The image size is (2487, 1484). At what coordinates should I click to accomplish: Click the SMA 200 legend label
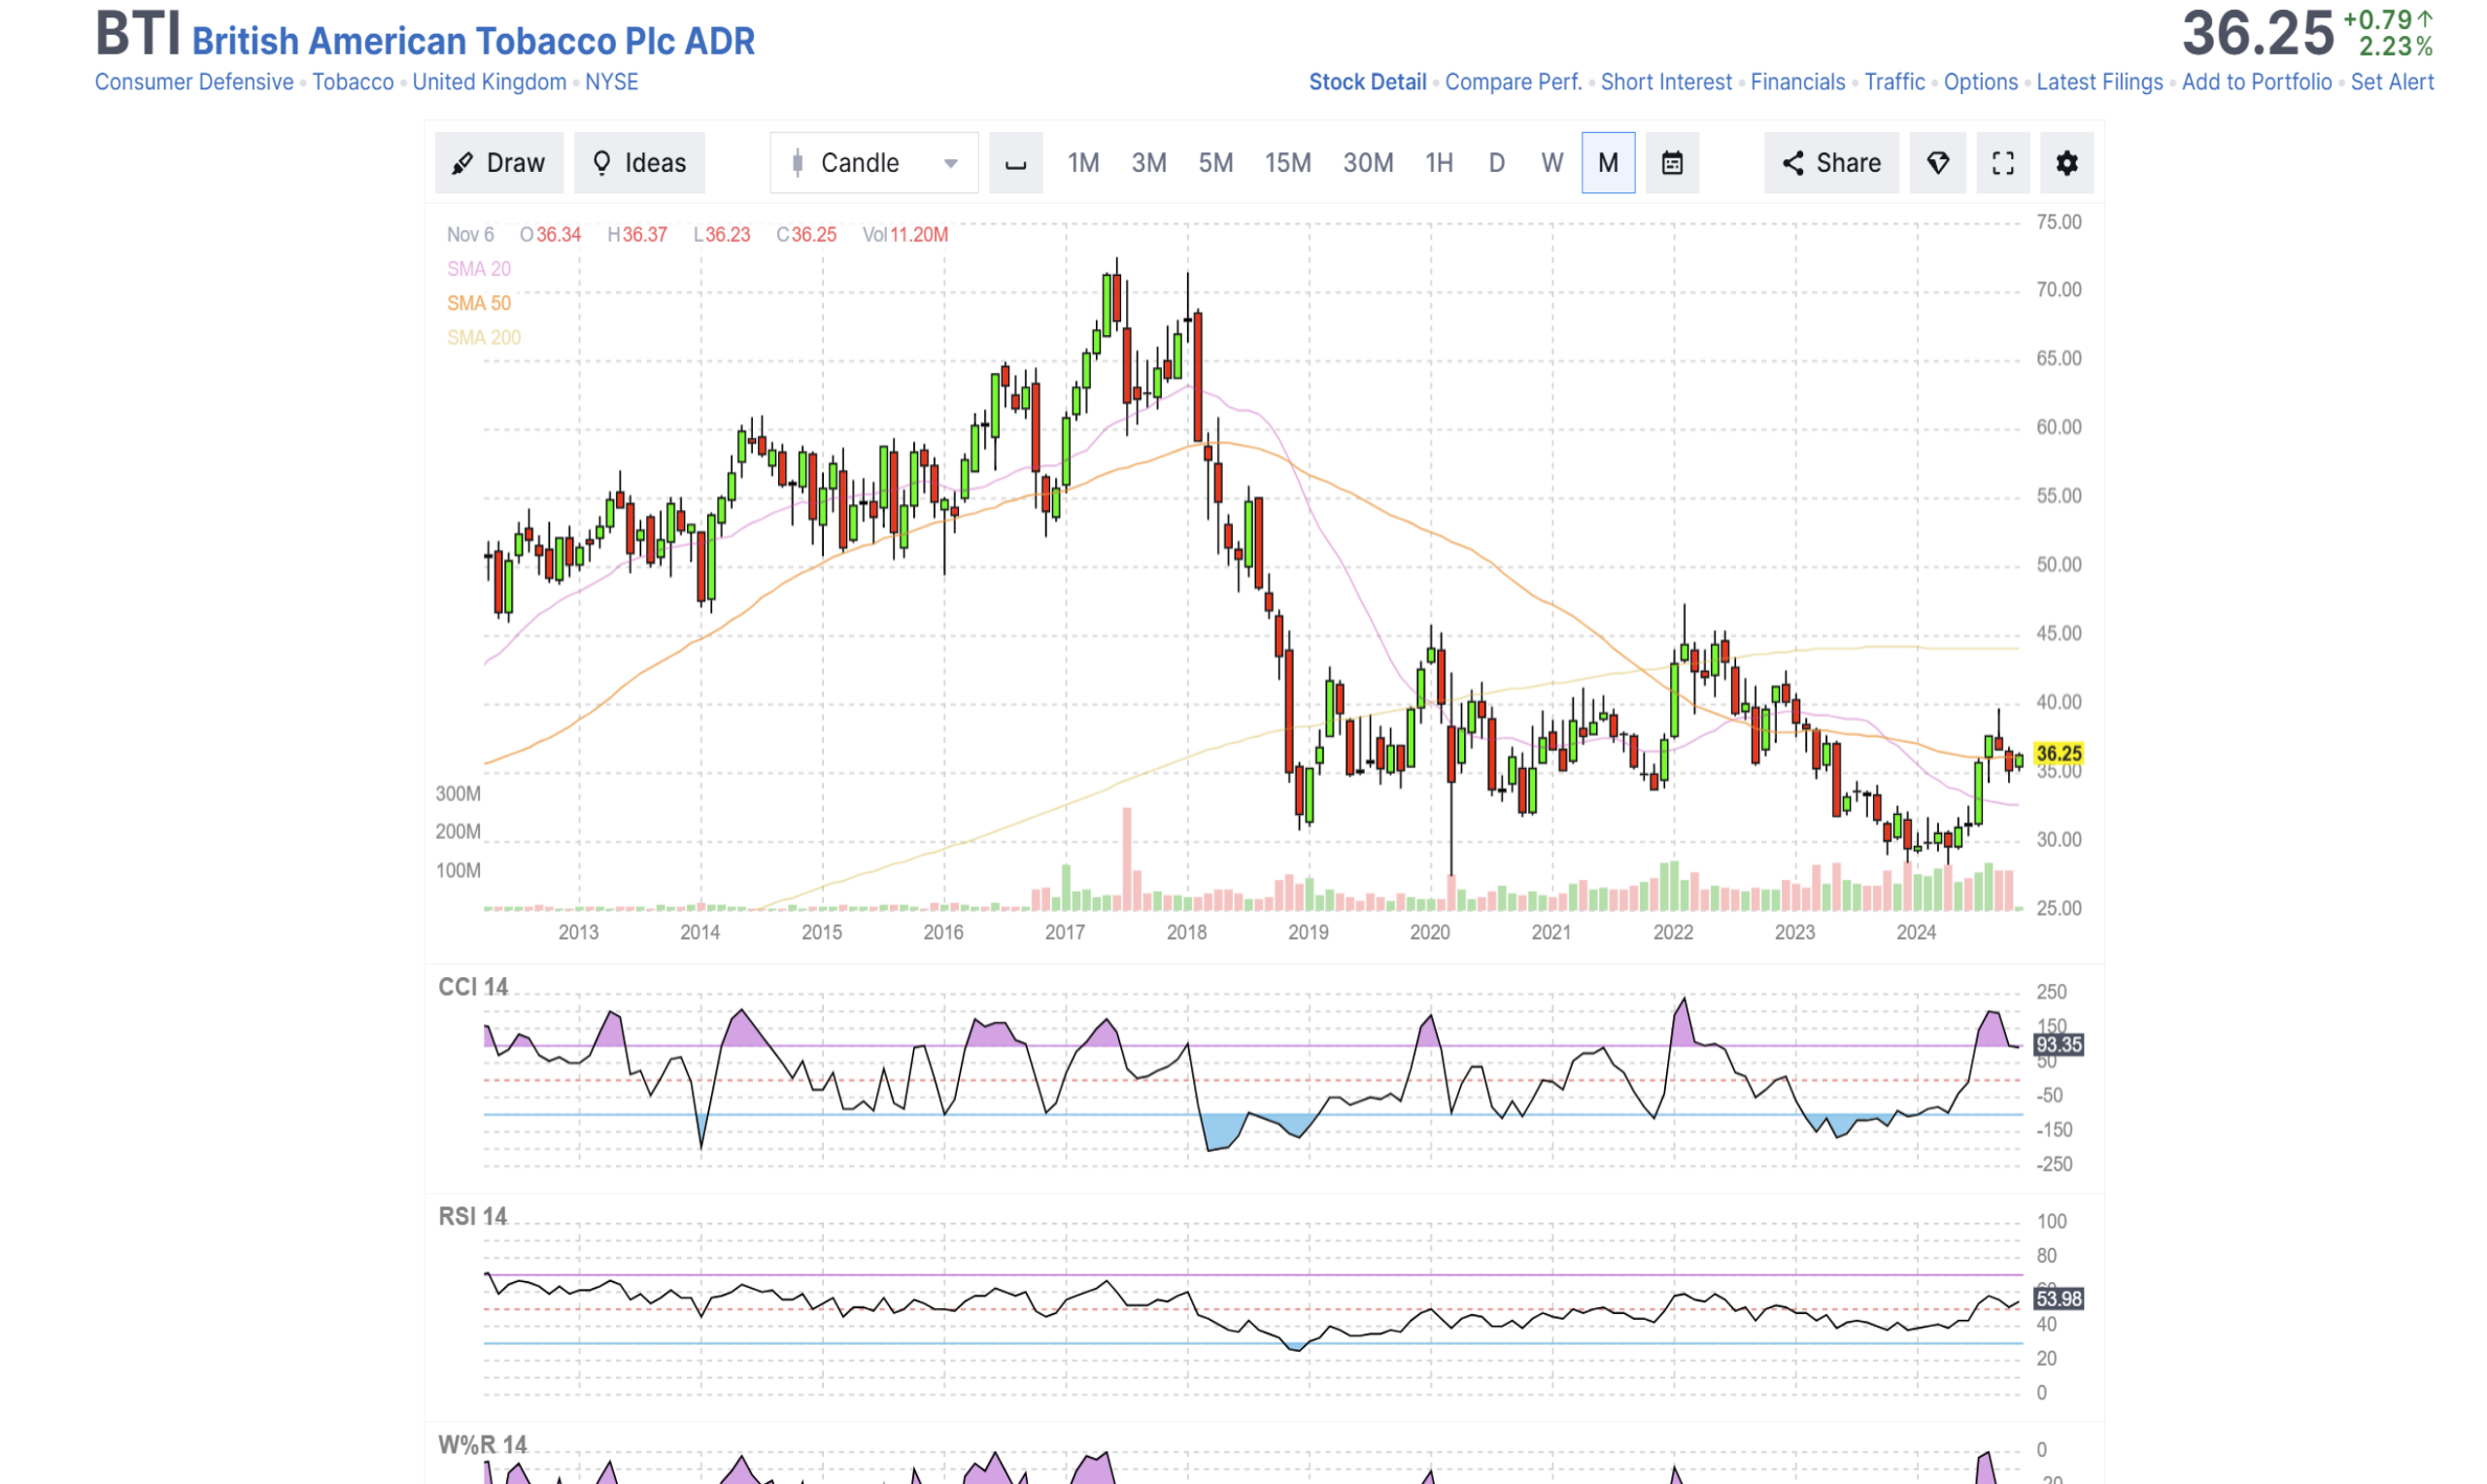483,338
